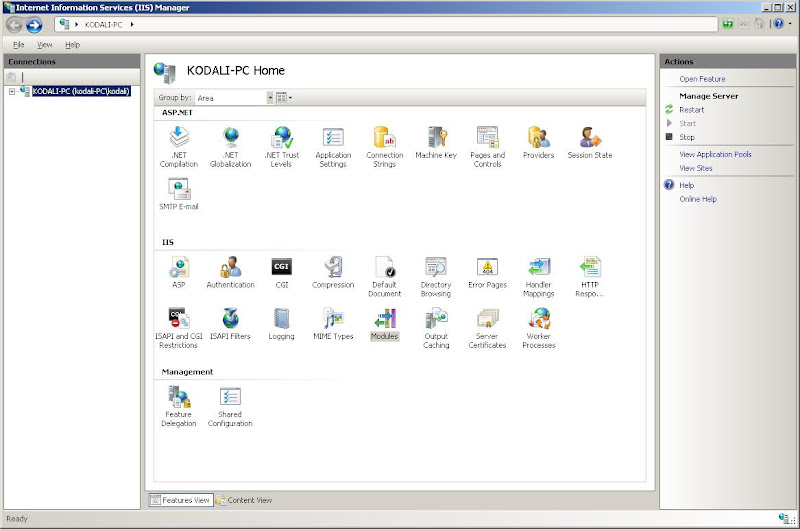The width and height of the screenshot is (800, 529).
Task: Open the ISAPI Filters feature
Action: point(231,324)
